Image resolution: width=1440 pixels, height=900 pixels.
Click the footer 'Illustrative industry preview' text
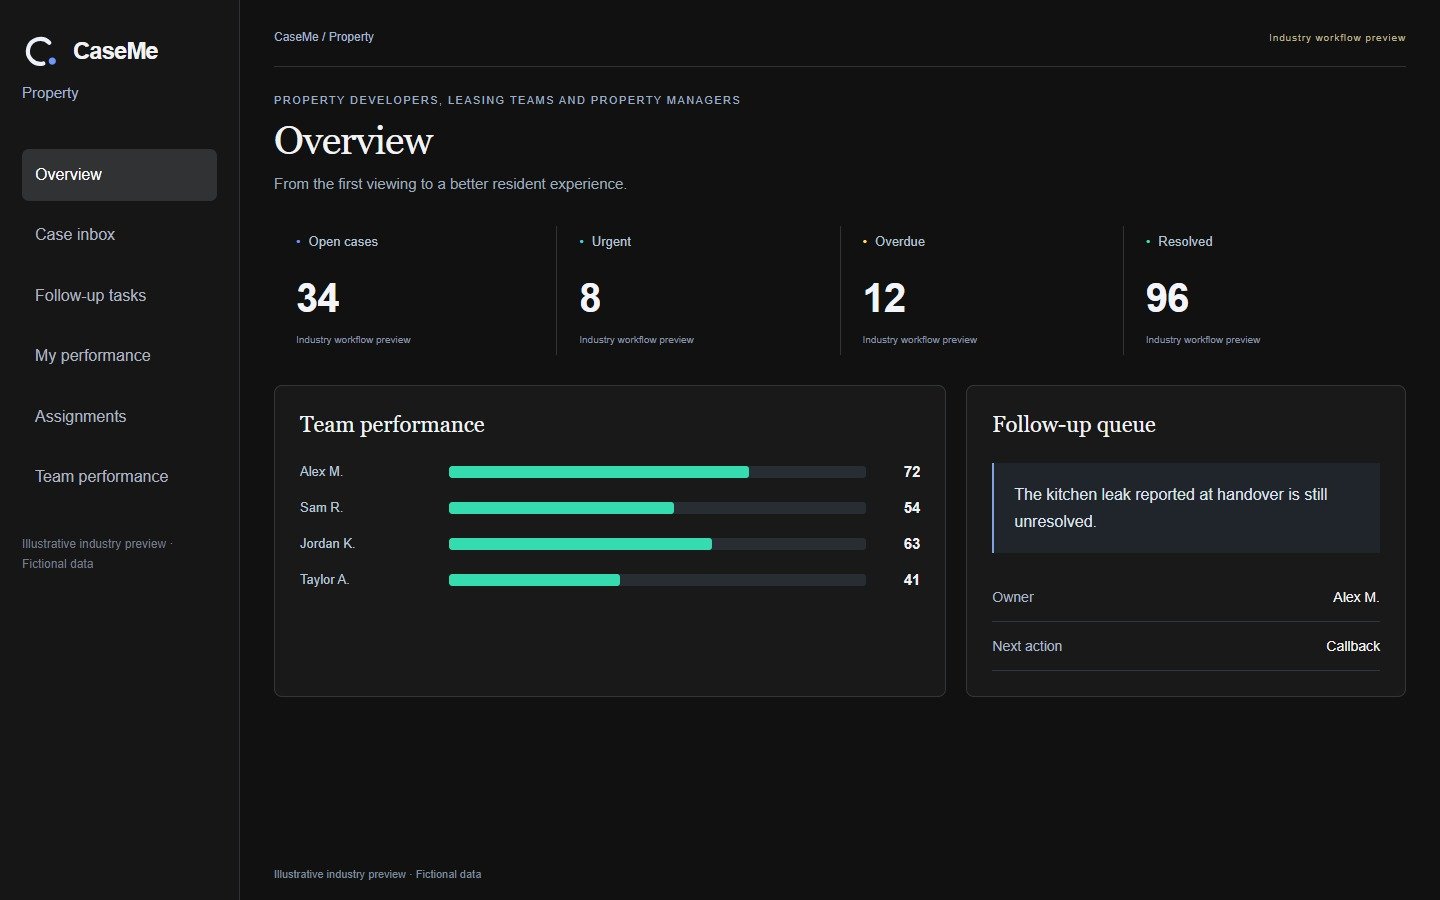377,874
